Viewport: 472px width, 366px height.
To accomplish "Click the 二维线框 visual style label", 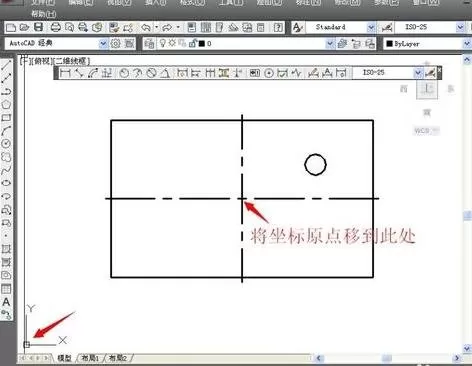I will (71, 61).
